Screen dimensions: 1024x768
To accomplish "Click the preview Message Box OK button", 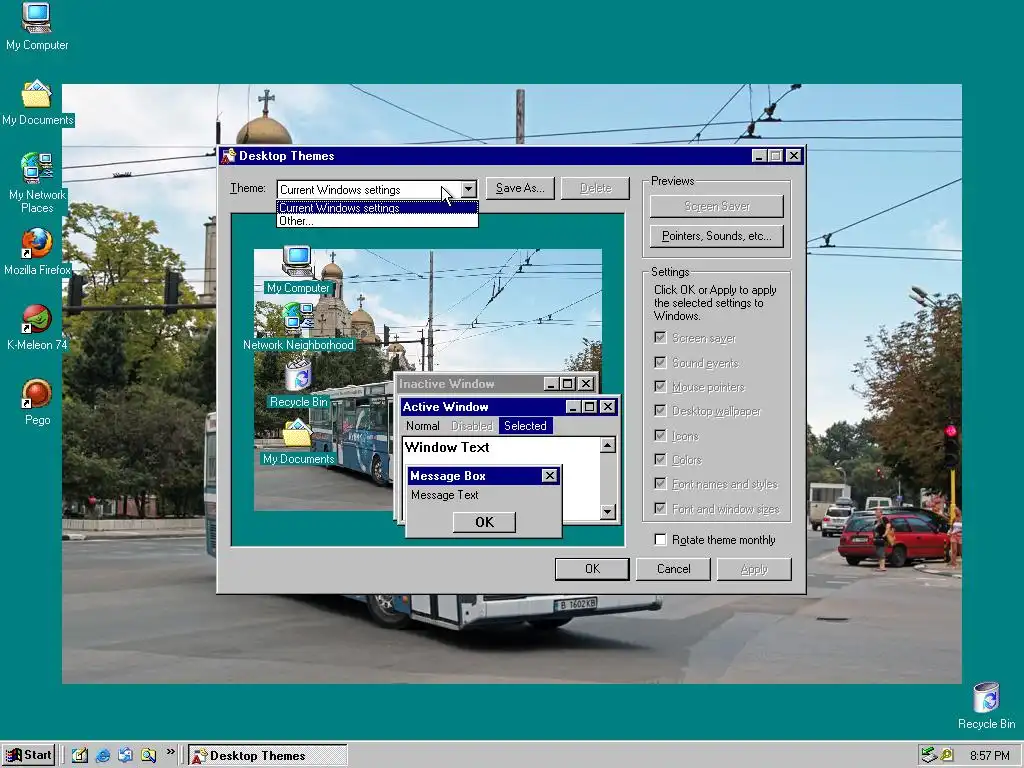I will (484, 522).
